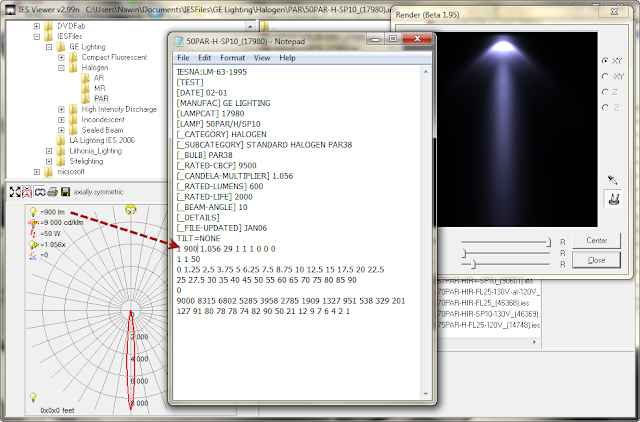
Task: Expand the Sitelighting folder node
Action: 49,161
